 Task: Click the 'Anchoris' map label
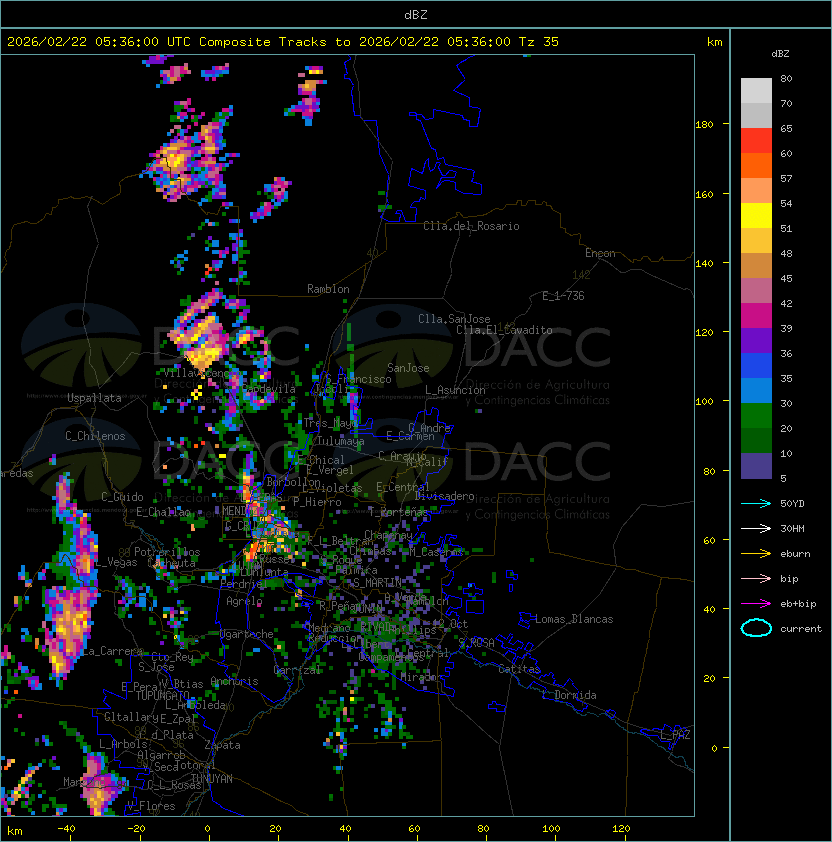[x=234, y=681]
